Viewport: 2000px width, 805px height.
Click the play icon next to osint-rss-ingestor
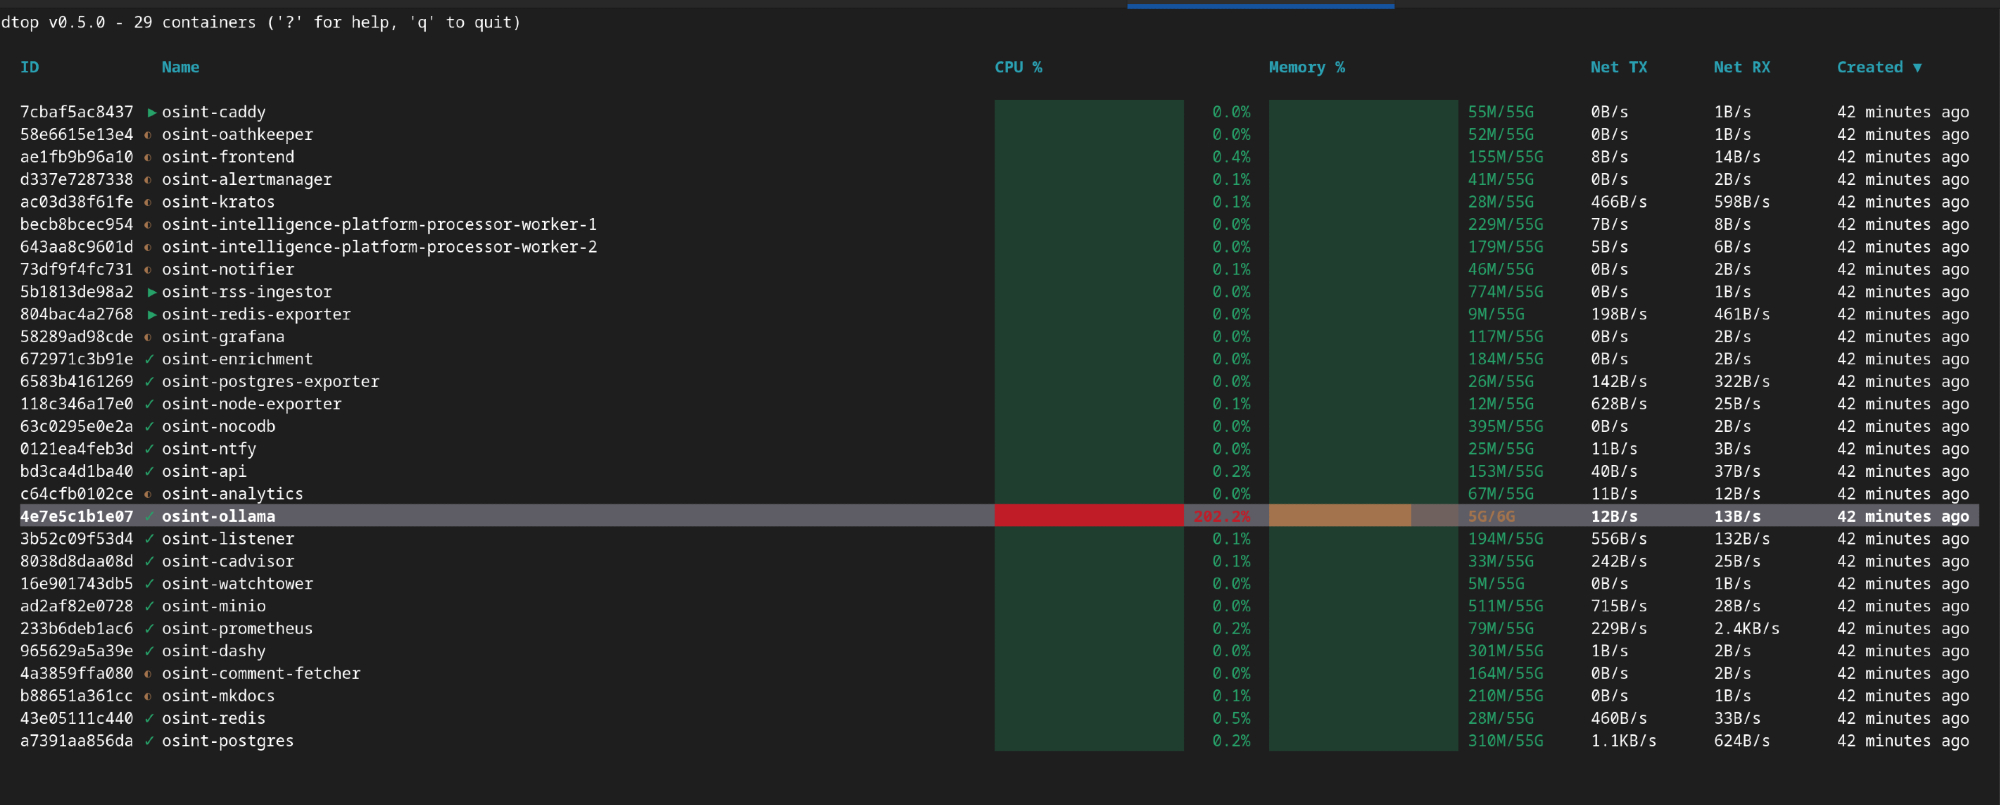pos(152,293)
